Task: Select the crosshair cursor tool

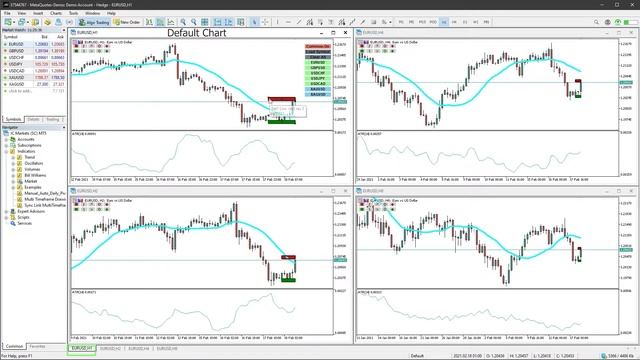Action: click(x=265, y=22)
